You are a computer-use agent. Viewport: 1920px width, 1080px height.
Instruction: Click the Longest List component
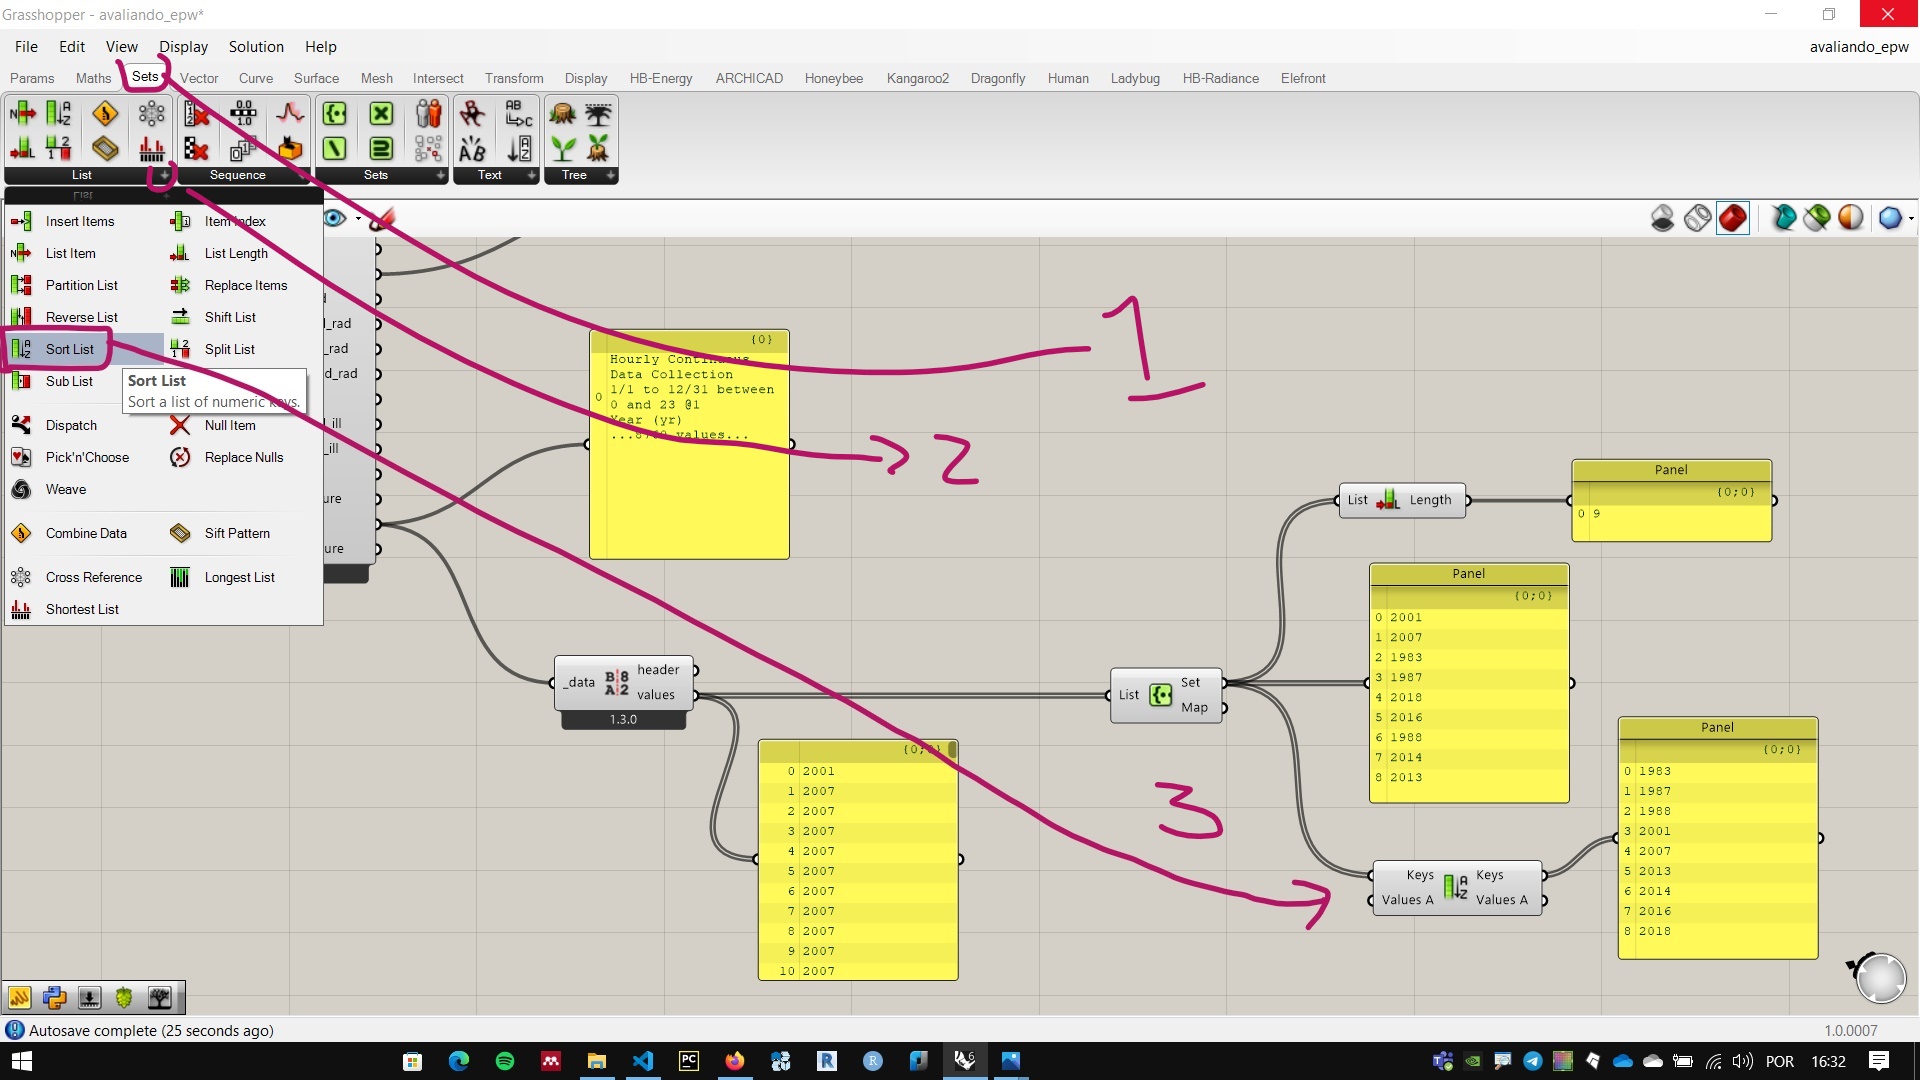[x=240, y=576]
